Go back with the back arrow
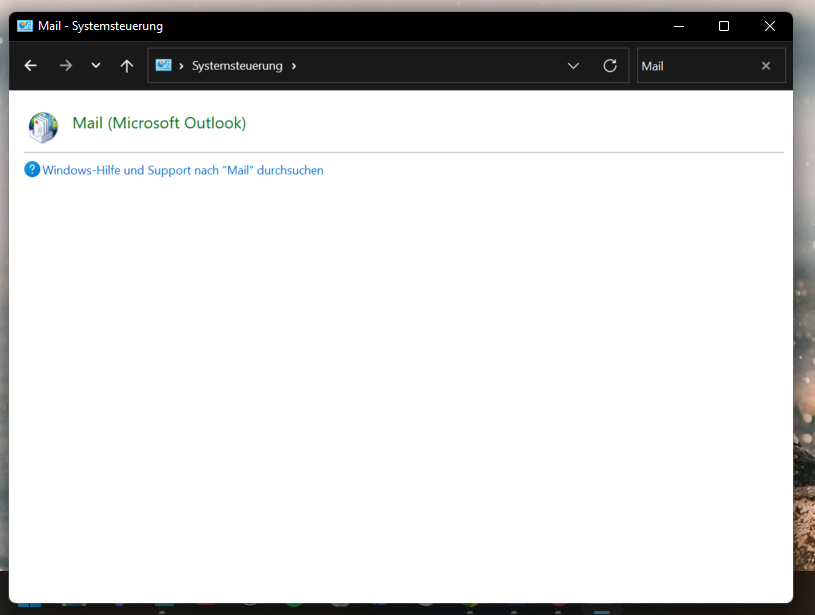The image size is (815, 615). pos(31,66)
